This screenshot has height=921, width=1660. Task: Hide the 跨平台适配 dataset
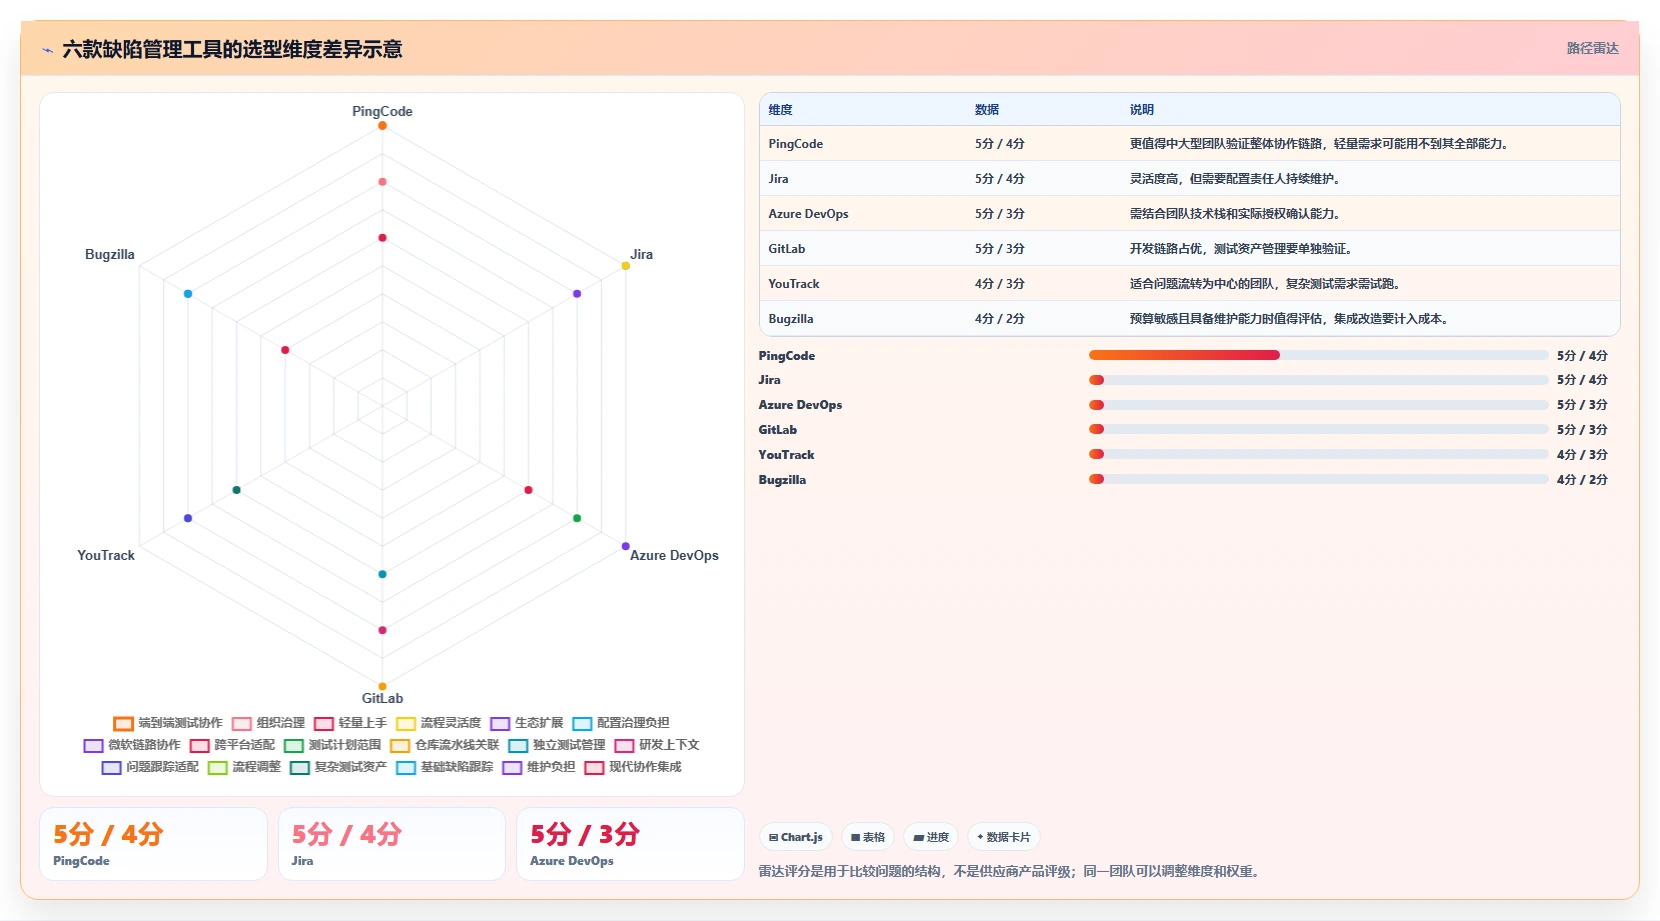pos(232,745)
